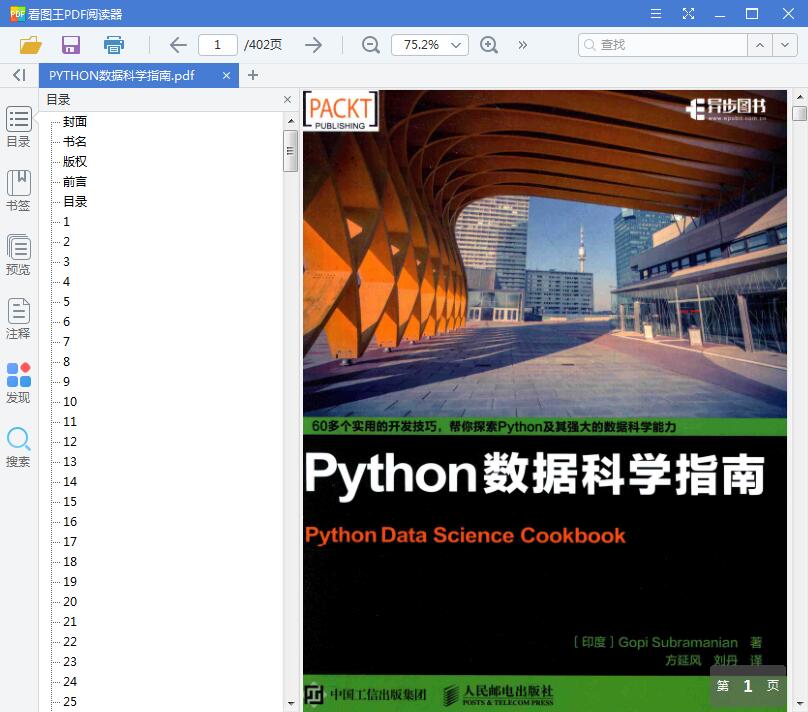Click the PACKT Publishing logo on cover
This screenshot has width=808, height=712.
tap(341, 111)
